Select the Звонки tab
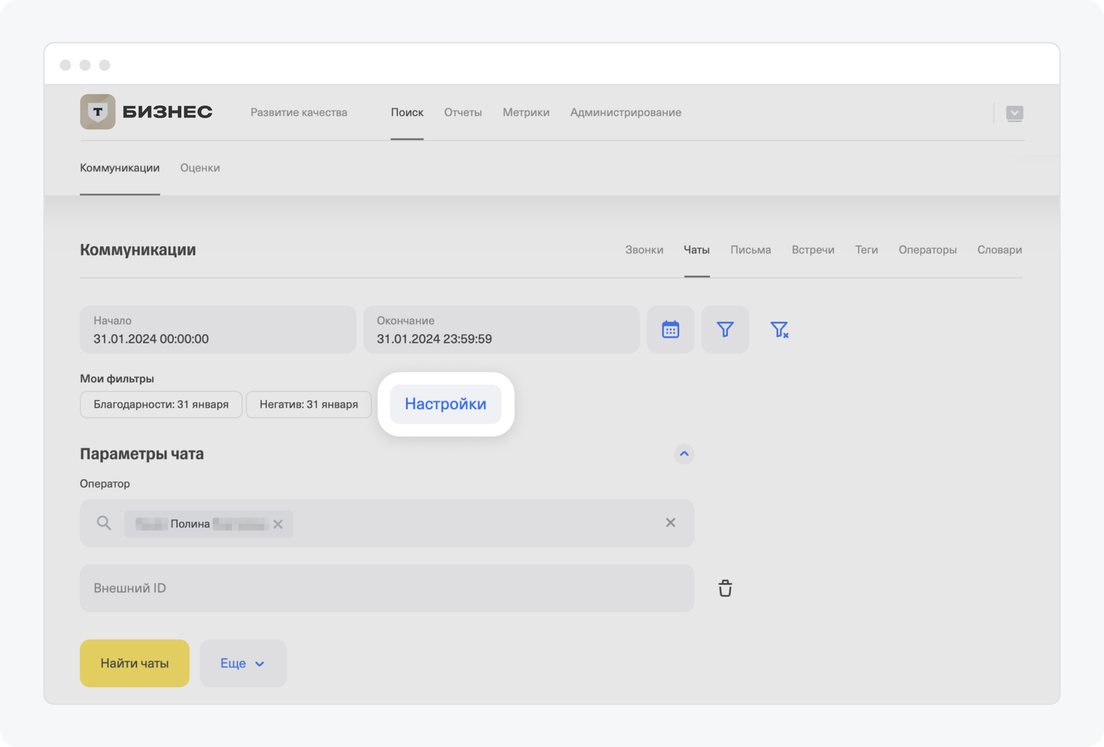The height and width of the screenshot is (747, 1104). [644, 250]
